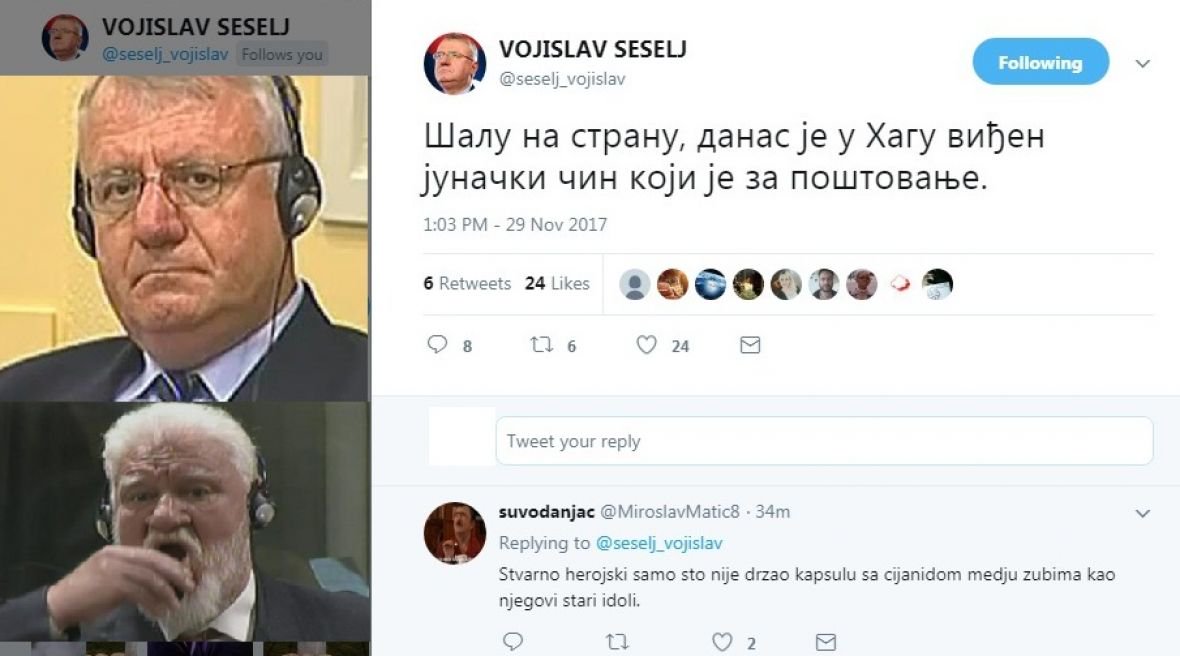Share suvodanjac's reply via envelope icon
This screenshot has width=1180, height=656.
click(826, 642)
